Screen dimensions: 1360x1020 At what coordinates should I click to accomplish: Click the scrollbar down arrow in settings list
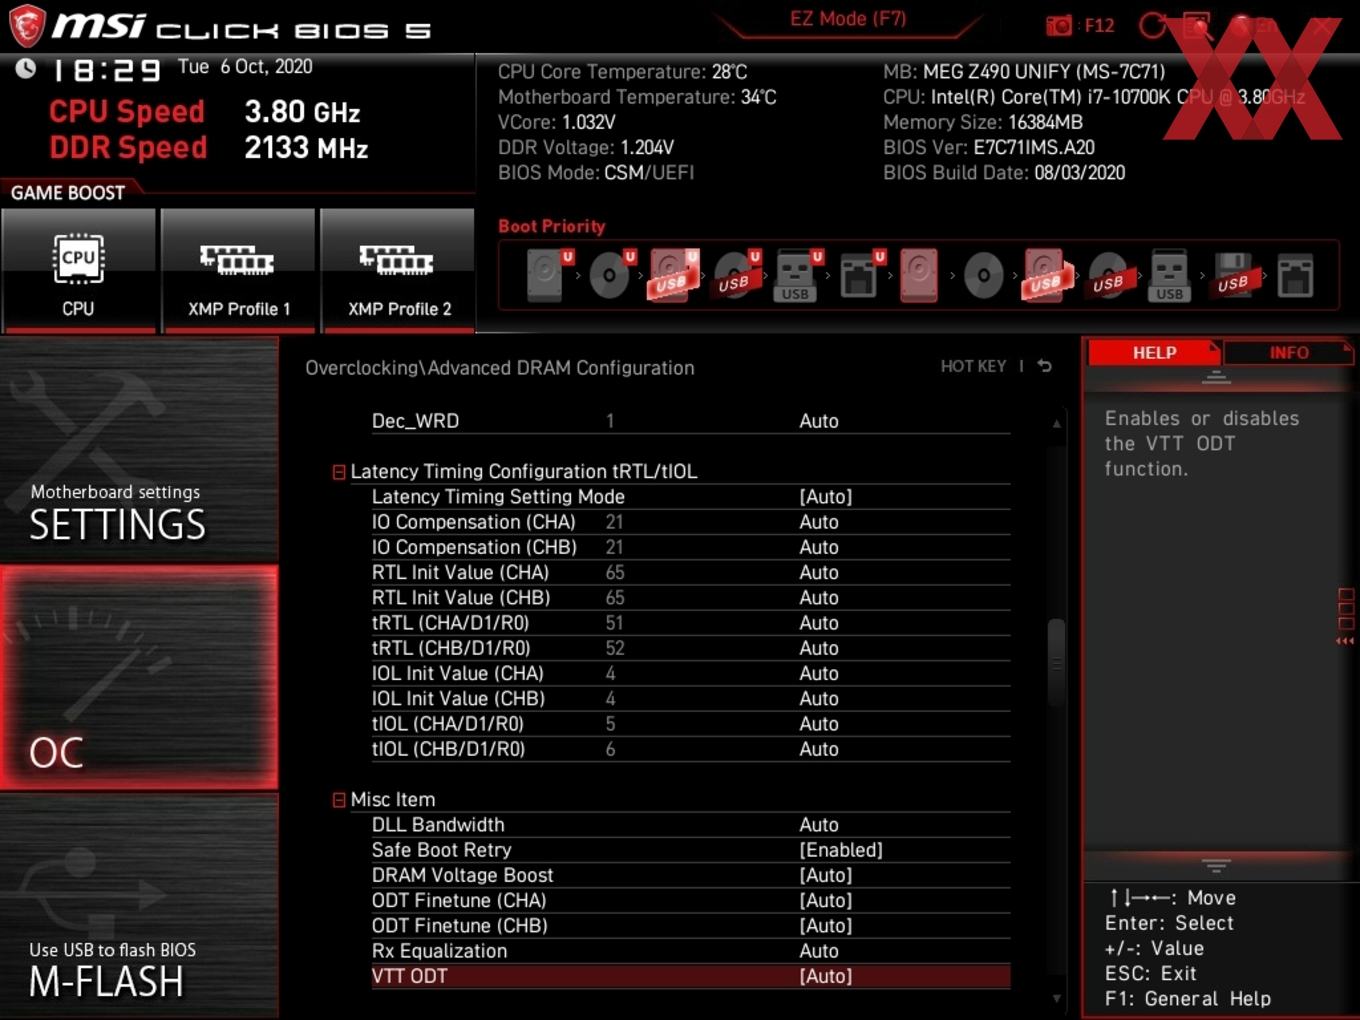pos(1056,998)
